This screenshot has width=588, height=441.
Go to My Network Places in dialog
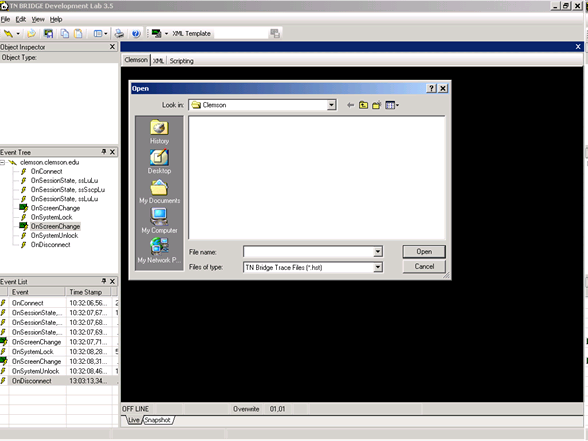pos(159,251)
